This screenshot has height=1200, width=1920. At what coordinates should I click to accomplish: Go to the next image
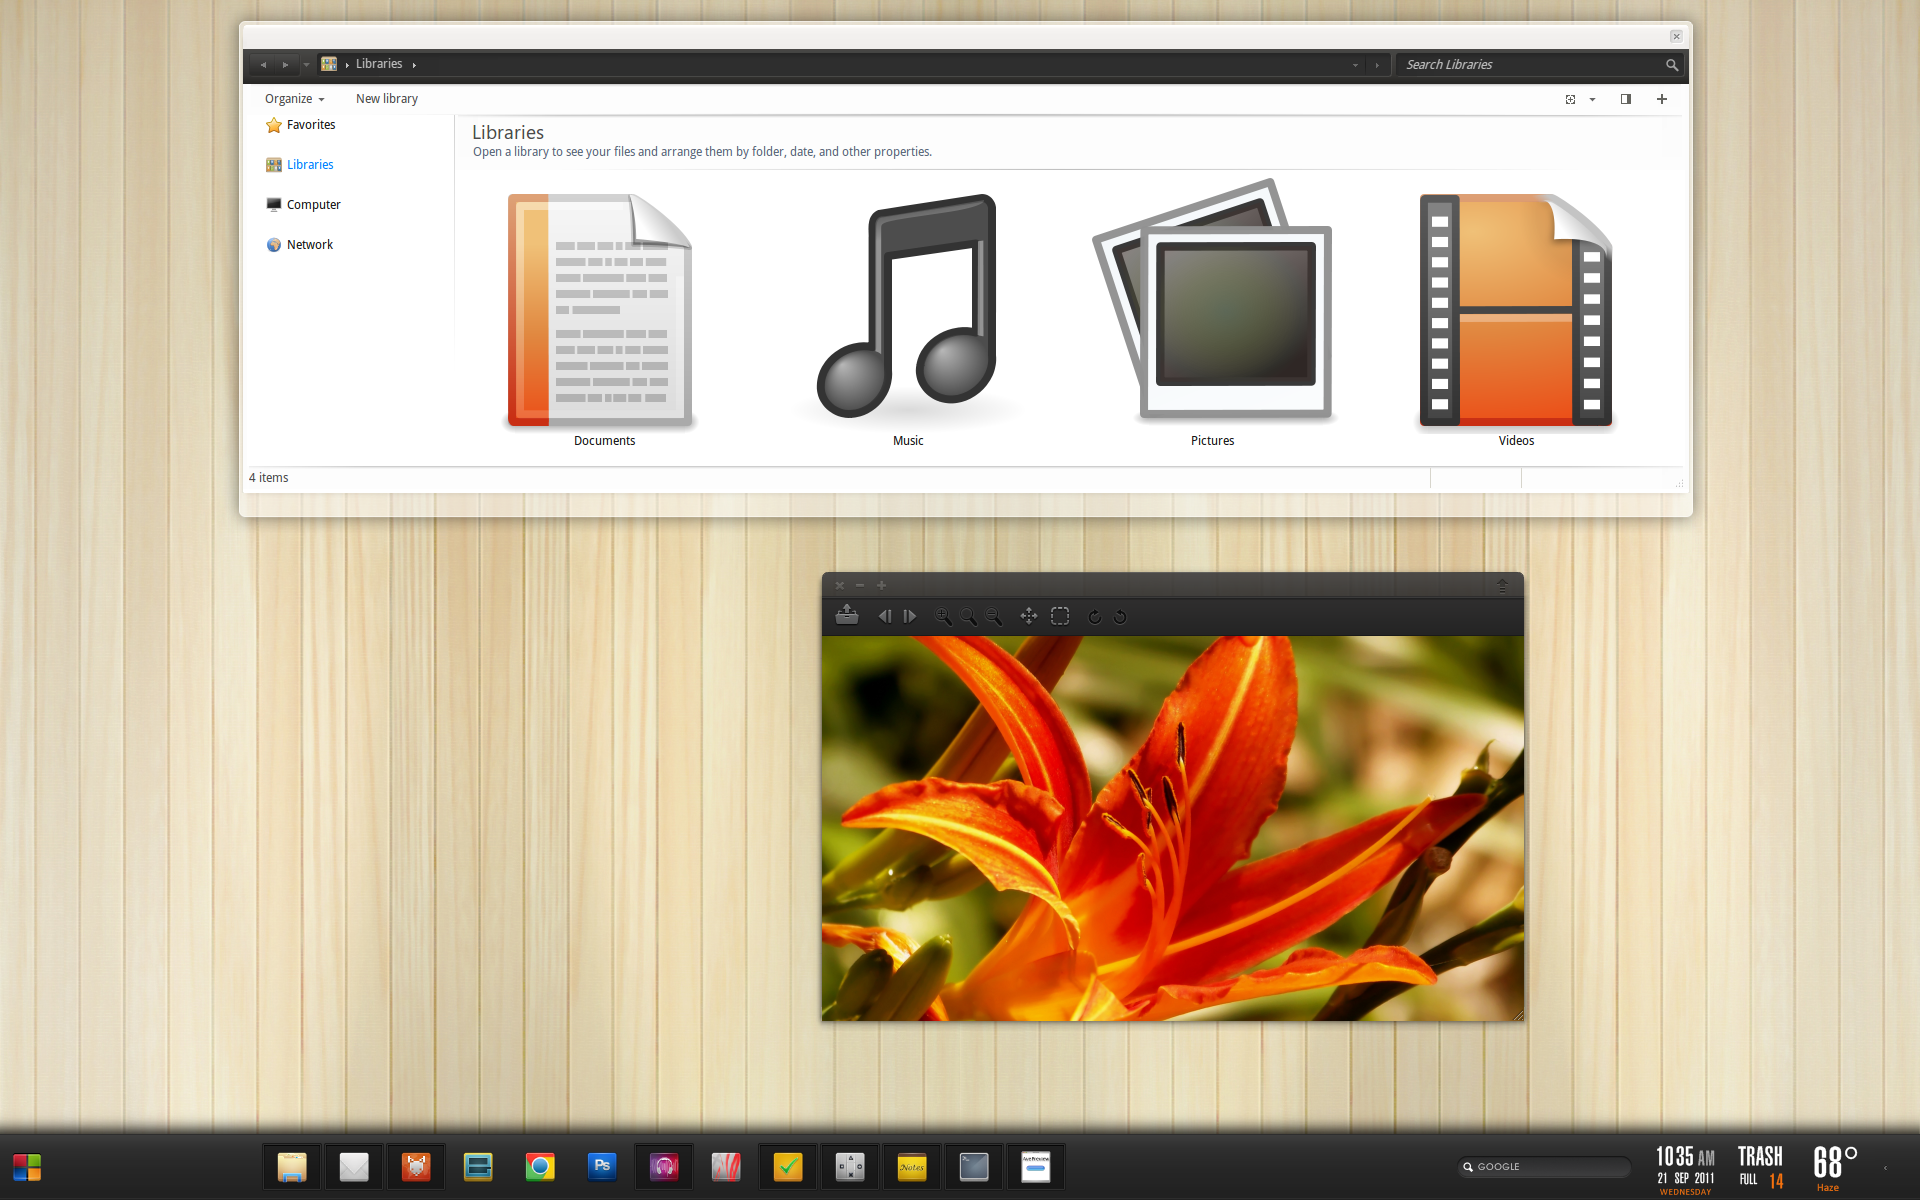coord(910,617)
